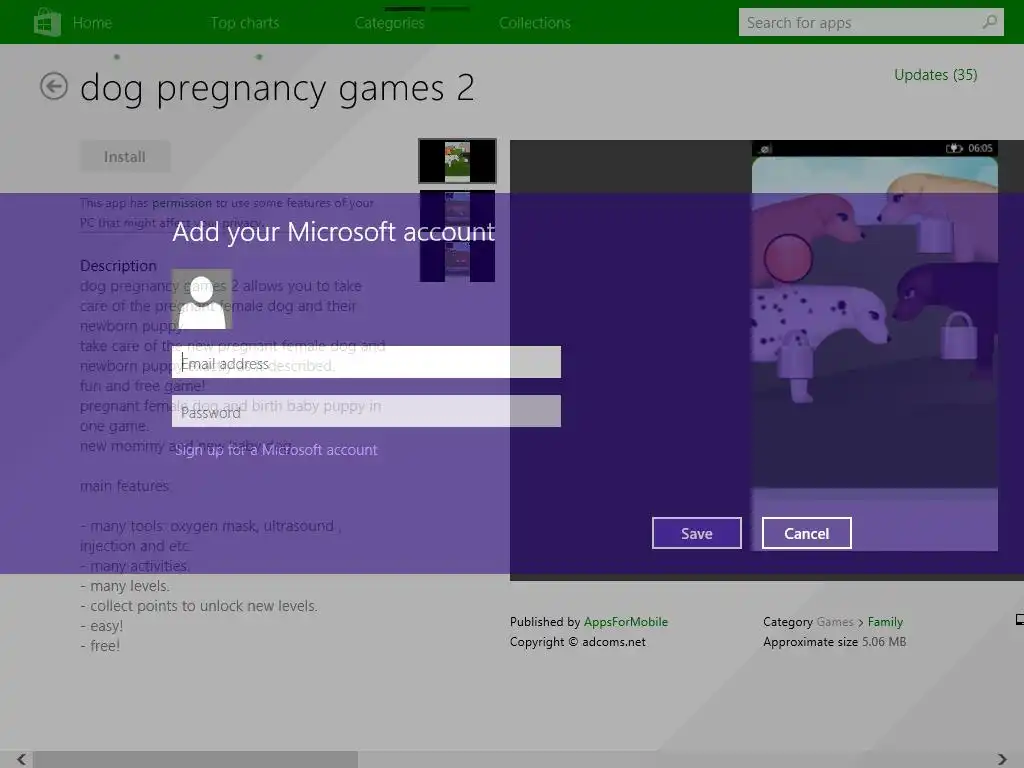This screenshot has height=768, width=1024.
Task: Click the horizontal scrollbar thumb
Action: point(195,759)
